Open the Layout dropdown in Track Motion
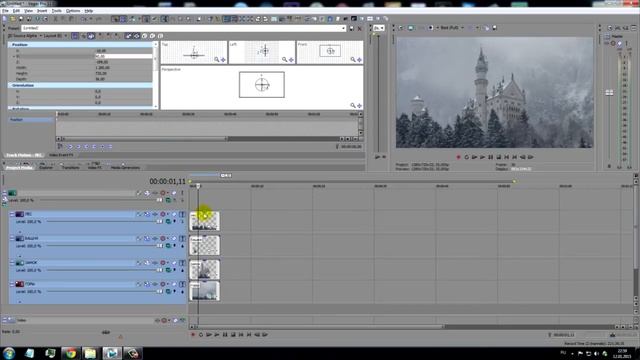640x360 pixels. pyautogui.click(x=55, y=36)
